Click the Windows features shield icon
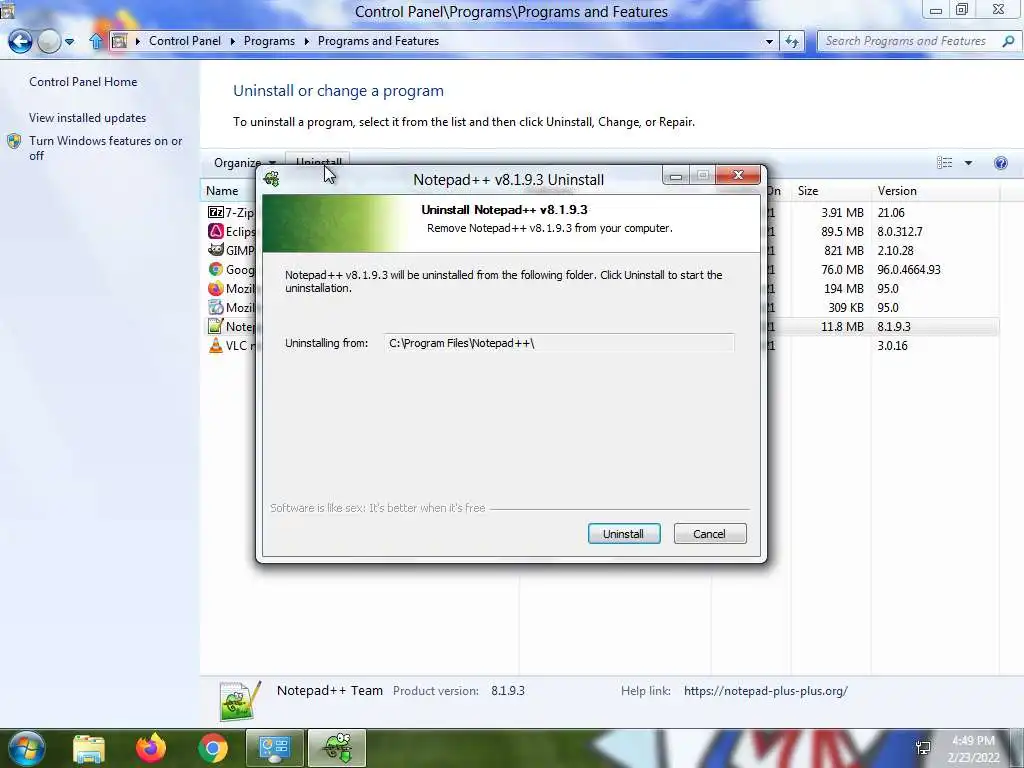The width and height of the screenshot is (1024, 768). click(14, 141)
